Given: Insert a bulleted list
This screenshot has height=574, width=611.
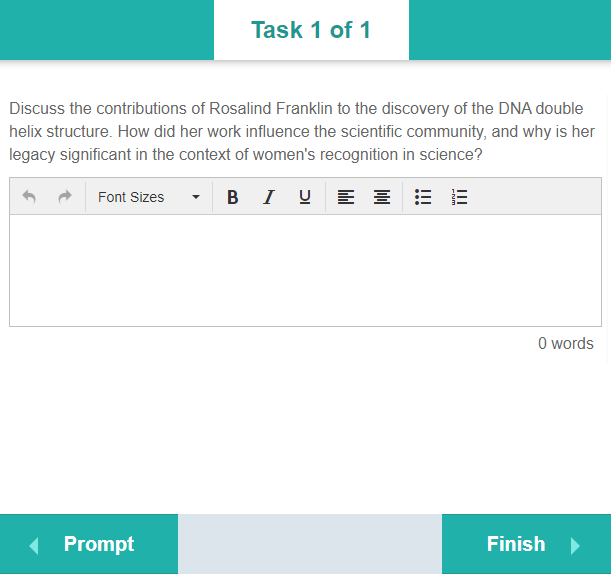Looking at the screenshot, I should pos(423,197).
